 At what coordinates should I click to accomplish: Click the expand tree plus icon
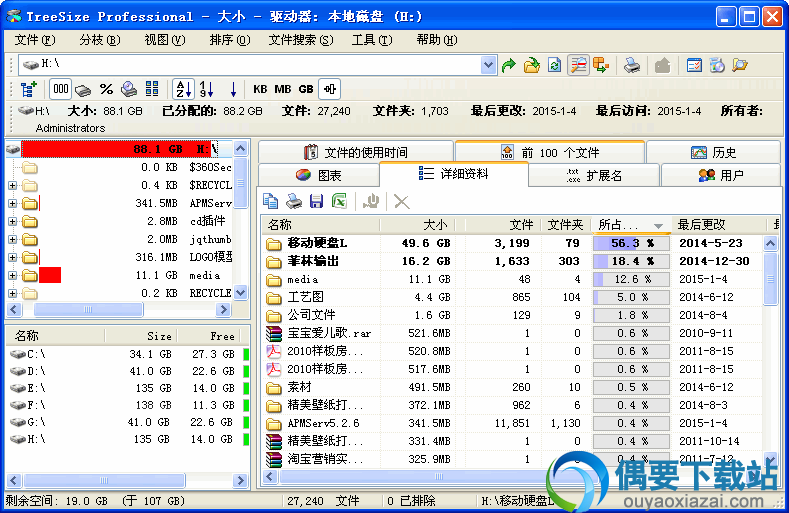tap(29, 89)
